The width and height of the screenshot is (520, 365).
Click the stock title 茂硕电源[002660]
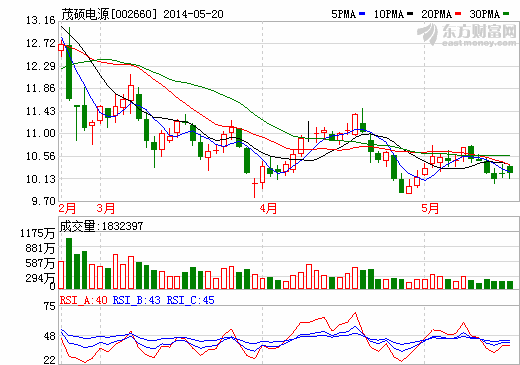coord(109,14)
